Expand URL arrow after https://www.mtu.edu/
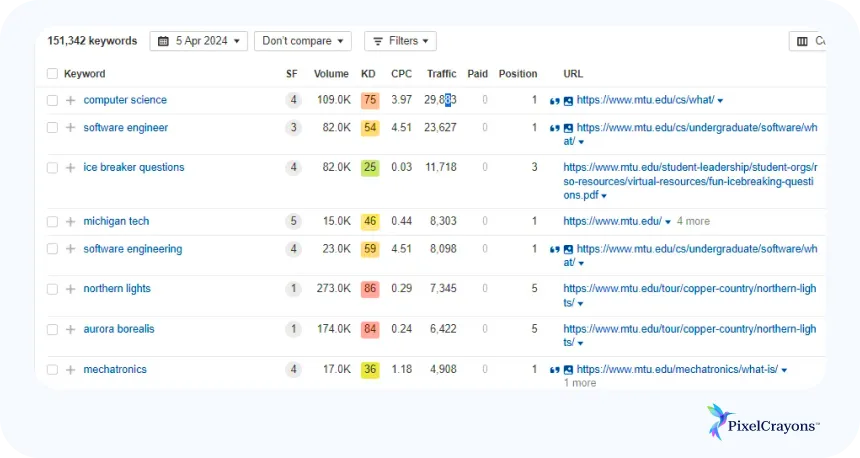The width and height of the screenshot is (860, 458). click(x=667, y=222)
